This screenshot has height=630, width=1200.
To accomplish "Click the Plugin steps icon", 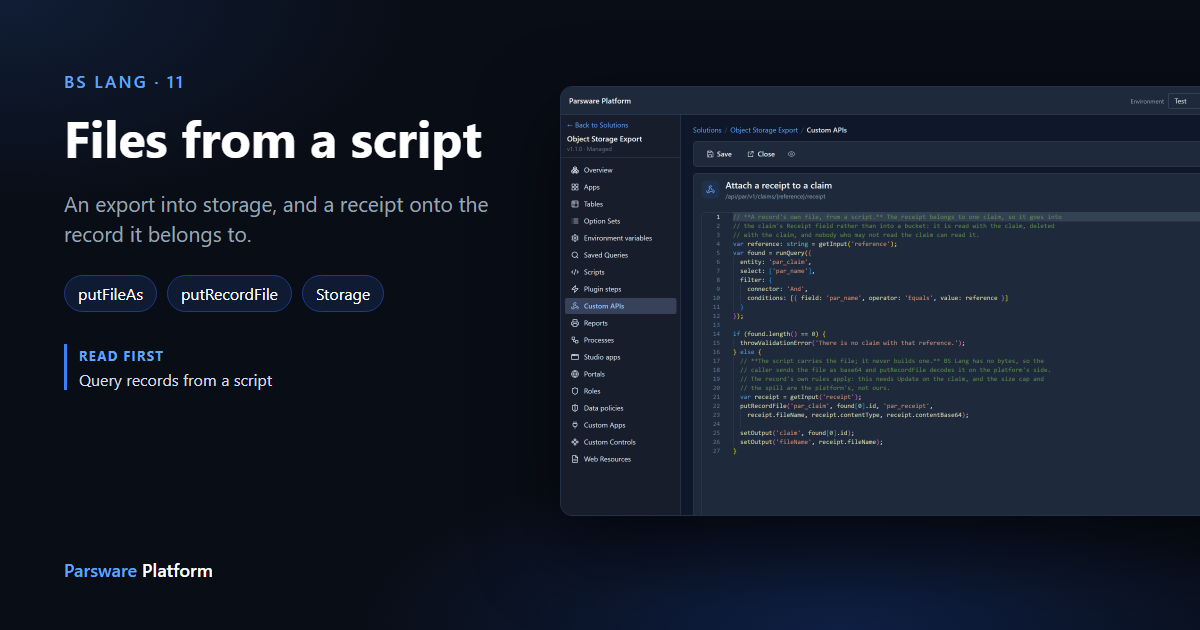I will pyautogui.click(x=574, y=289).
